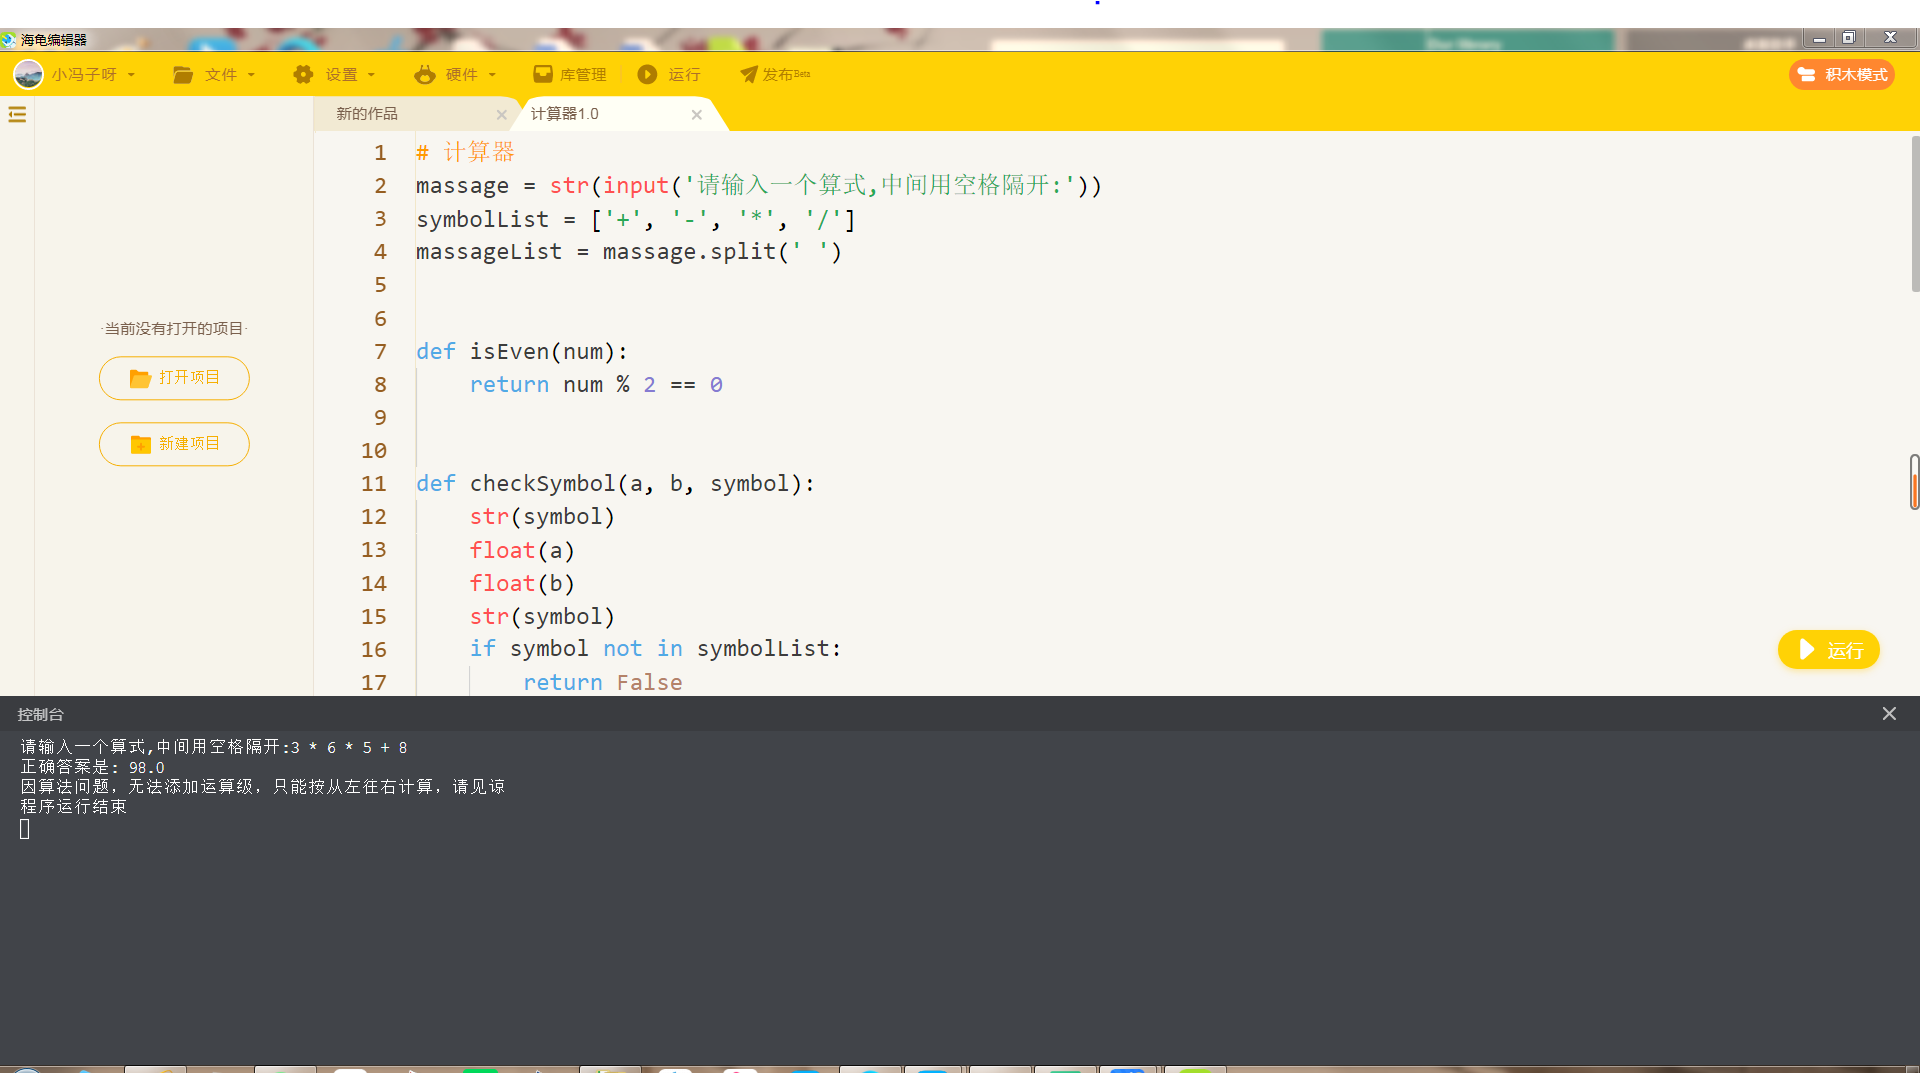Click the 'if symbol not in symbolList' line
The height and width of the screenshot is (1073, 1920).
(655, 649)
